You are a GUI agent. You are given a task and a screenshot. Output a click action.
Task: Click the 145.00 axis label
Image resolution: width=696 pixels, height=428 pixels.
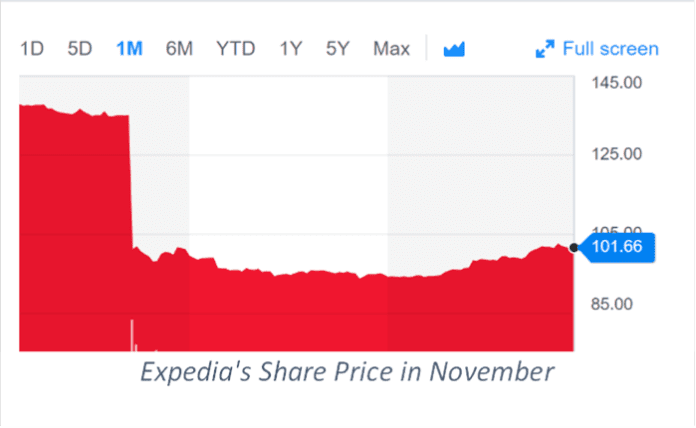point(614,83)
